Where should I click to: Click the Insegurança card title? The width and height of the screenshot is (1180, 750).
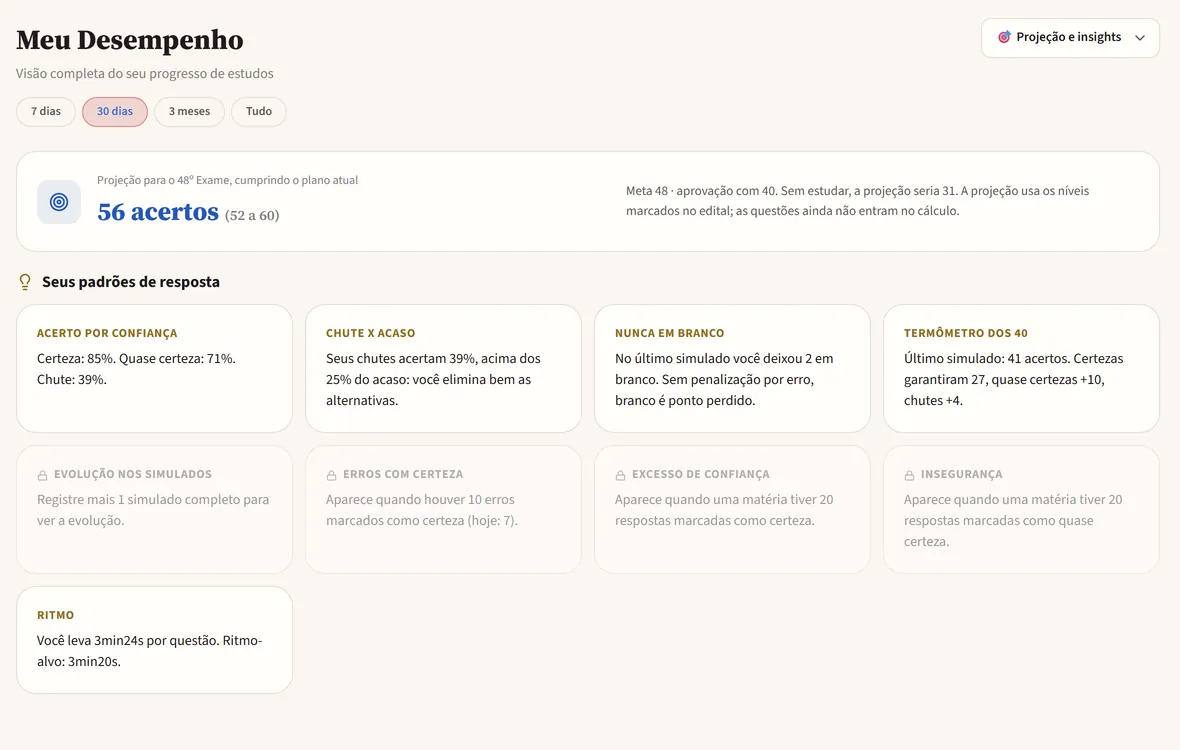coord(962,475)
